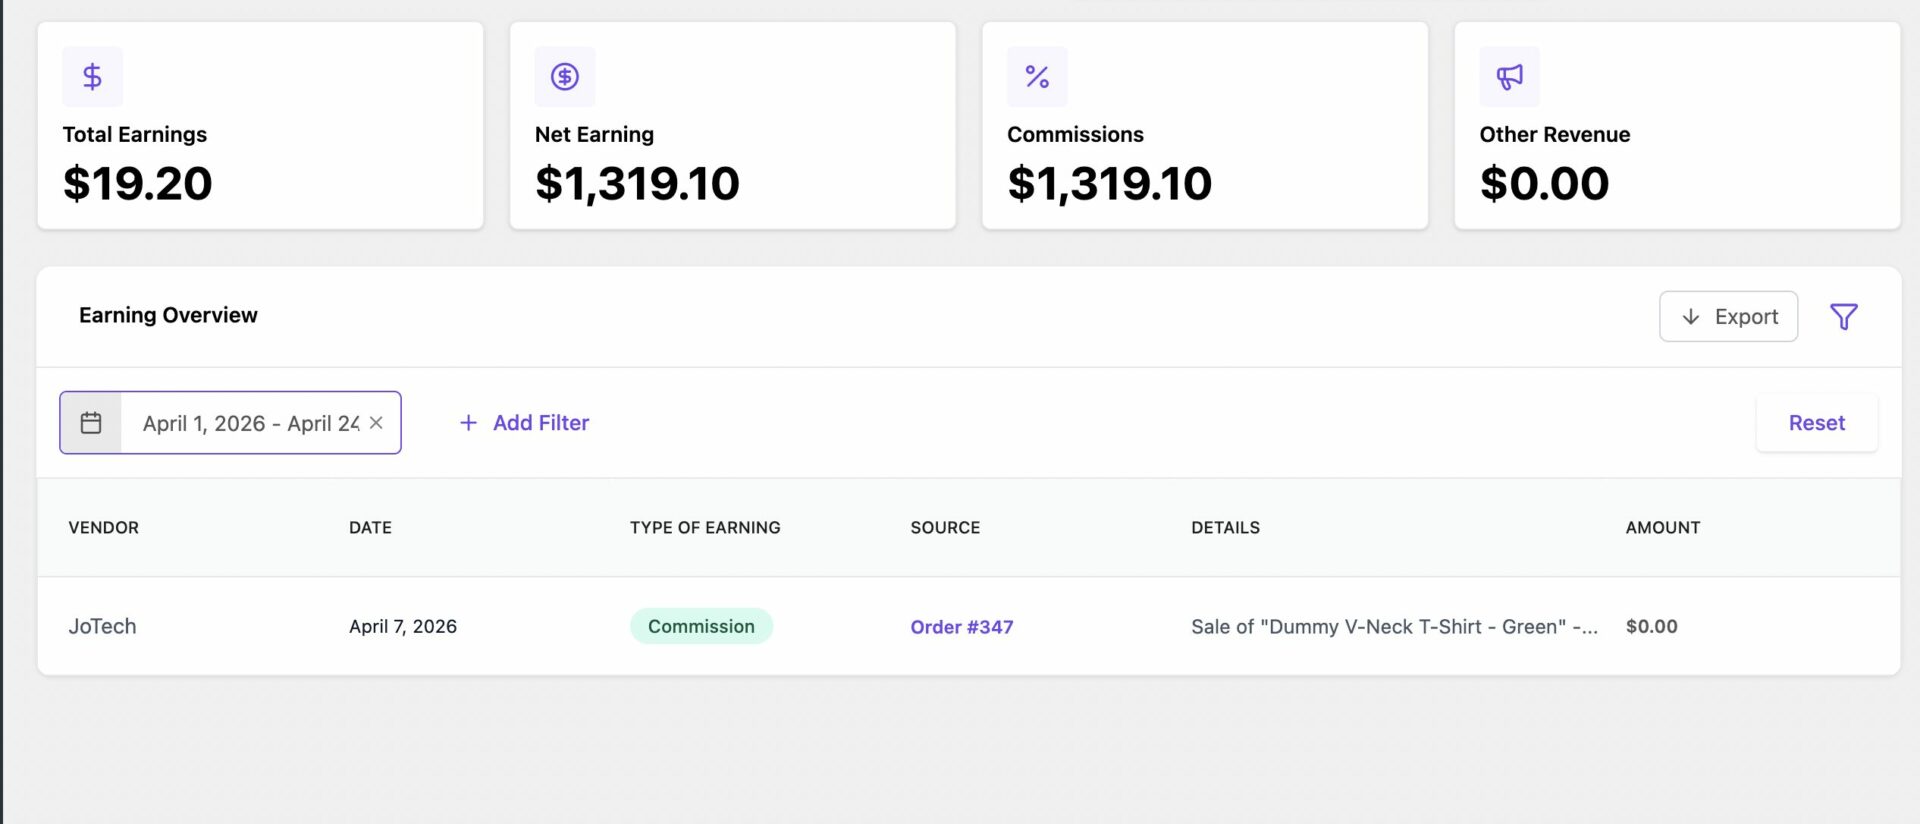Click the Total Earnings $19.20 value
This screenshot has height=824, width=1920.
137,184
